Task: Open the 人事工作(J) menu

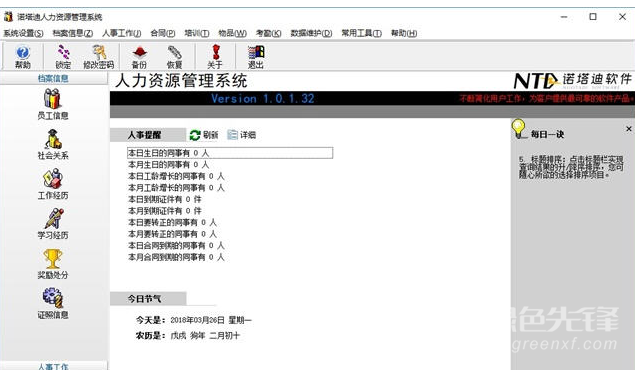Action: [x=121, y=33]
